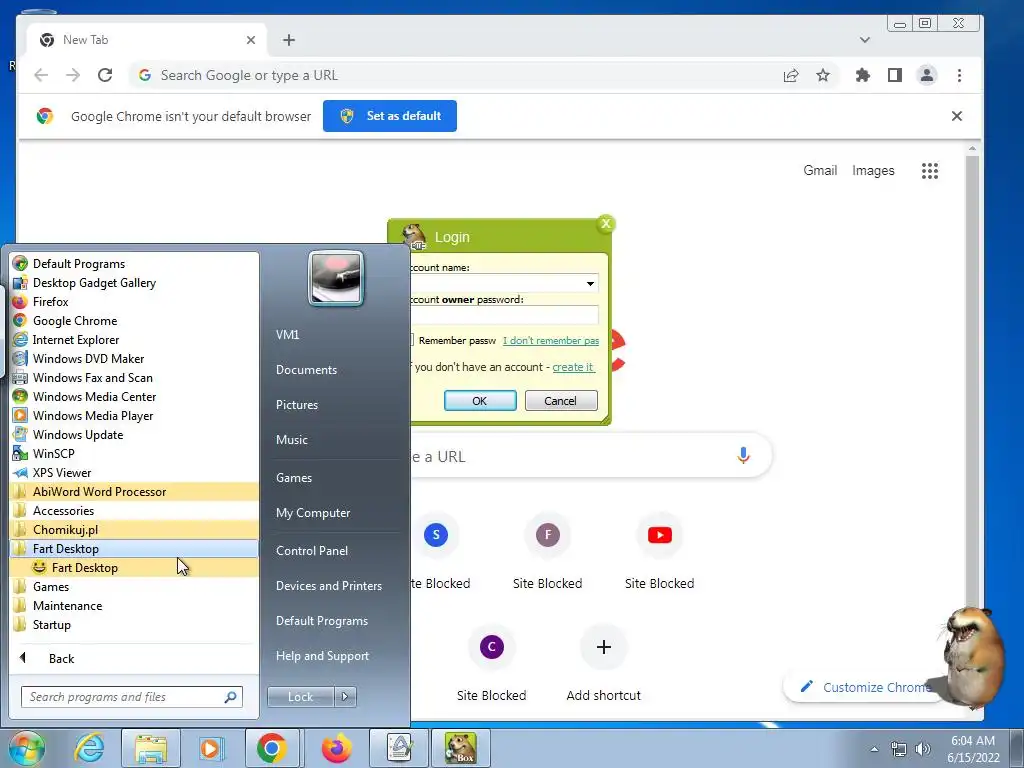This screenshot has height=768, width=1024.
Task: Click Set as default browser button
Action: [390, 116]
